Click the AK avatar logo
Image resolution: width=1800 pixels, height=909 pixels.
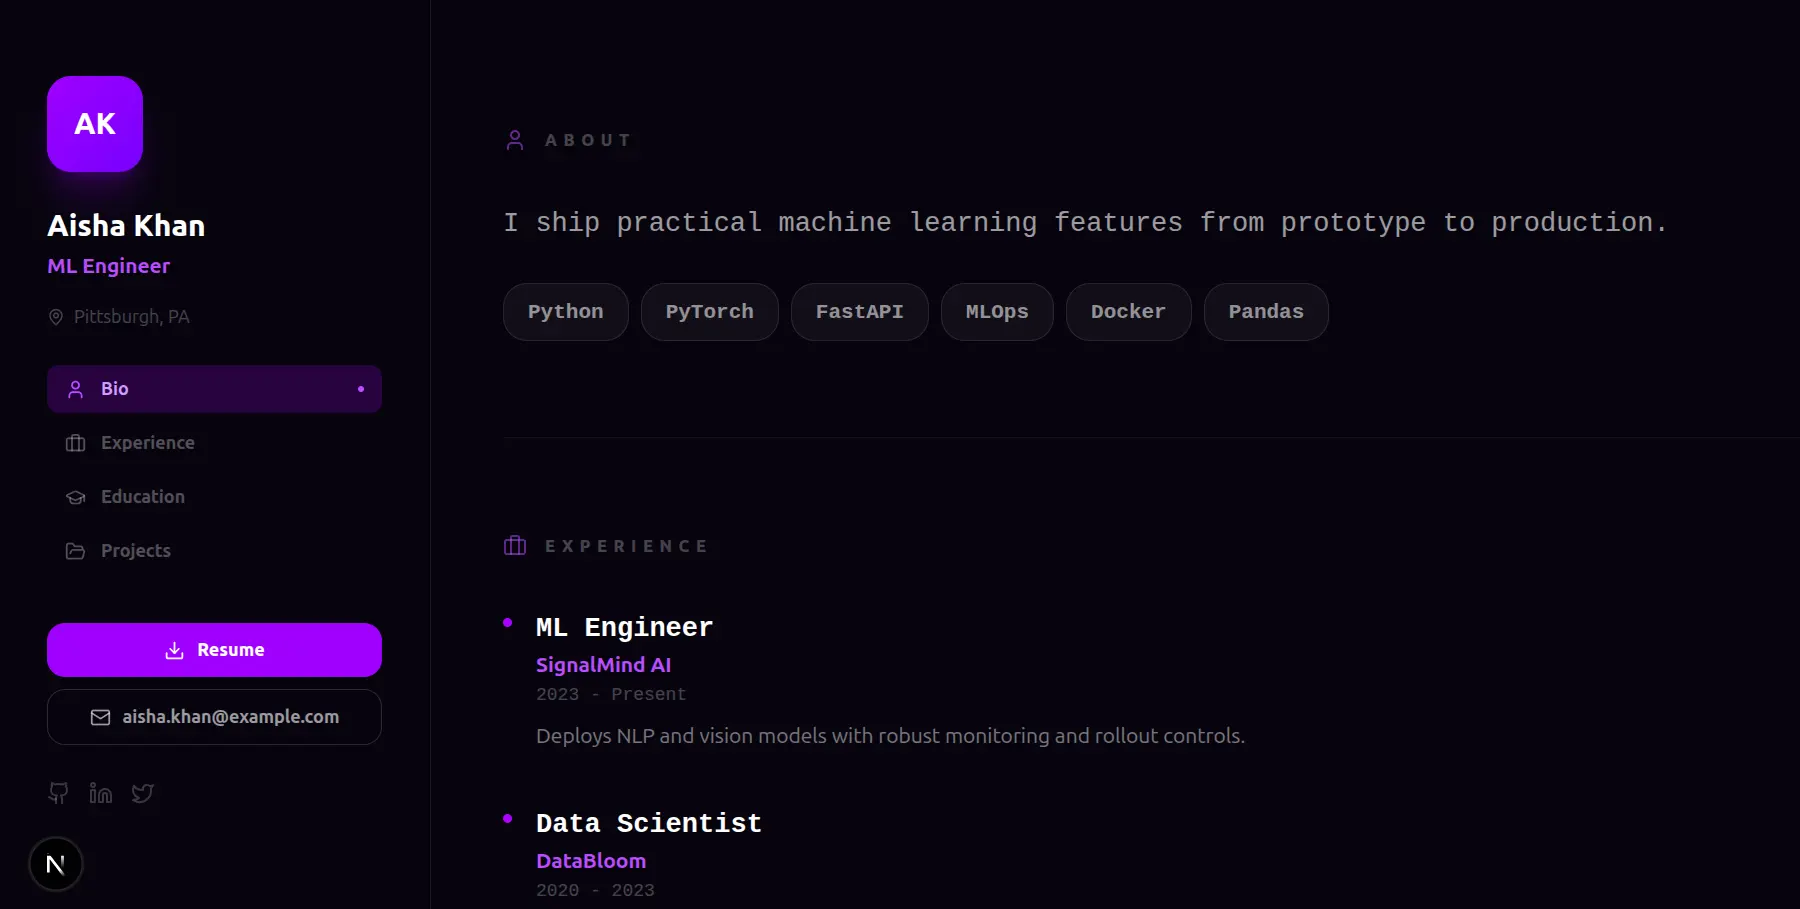click(x=95, y=124)
